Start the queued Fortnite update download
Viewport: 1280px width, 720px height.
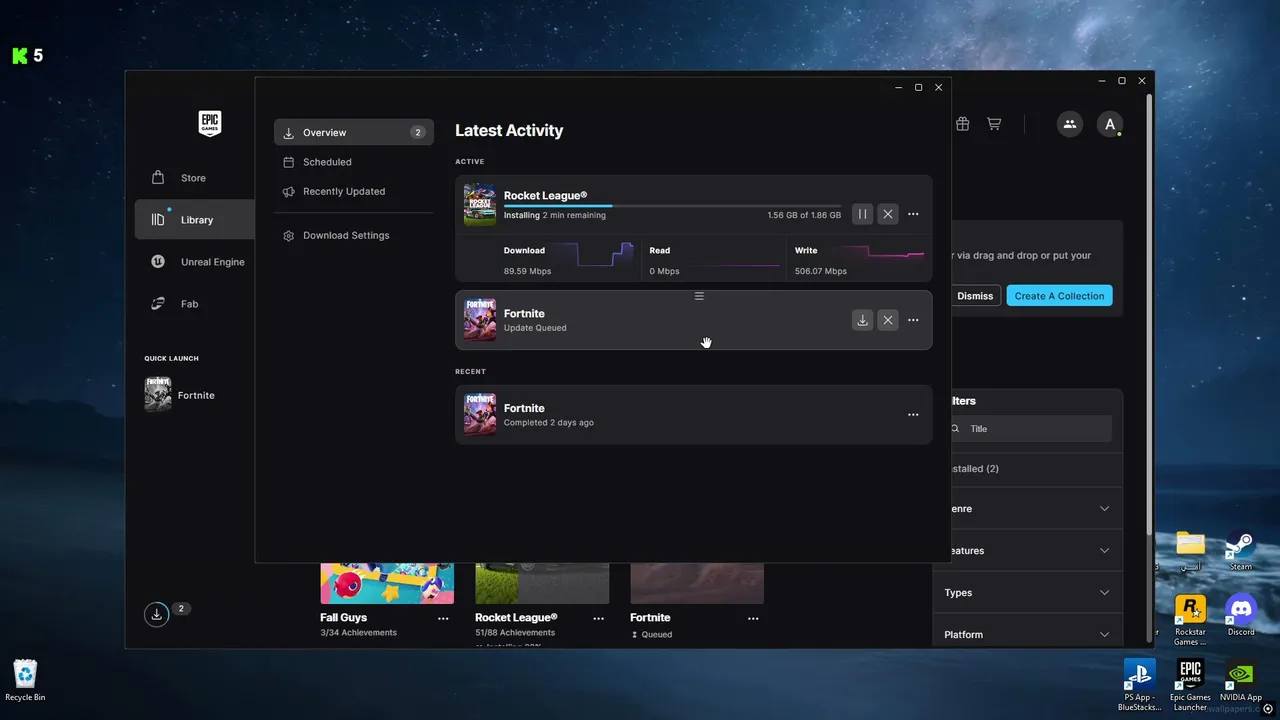(x=862, y=320)
